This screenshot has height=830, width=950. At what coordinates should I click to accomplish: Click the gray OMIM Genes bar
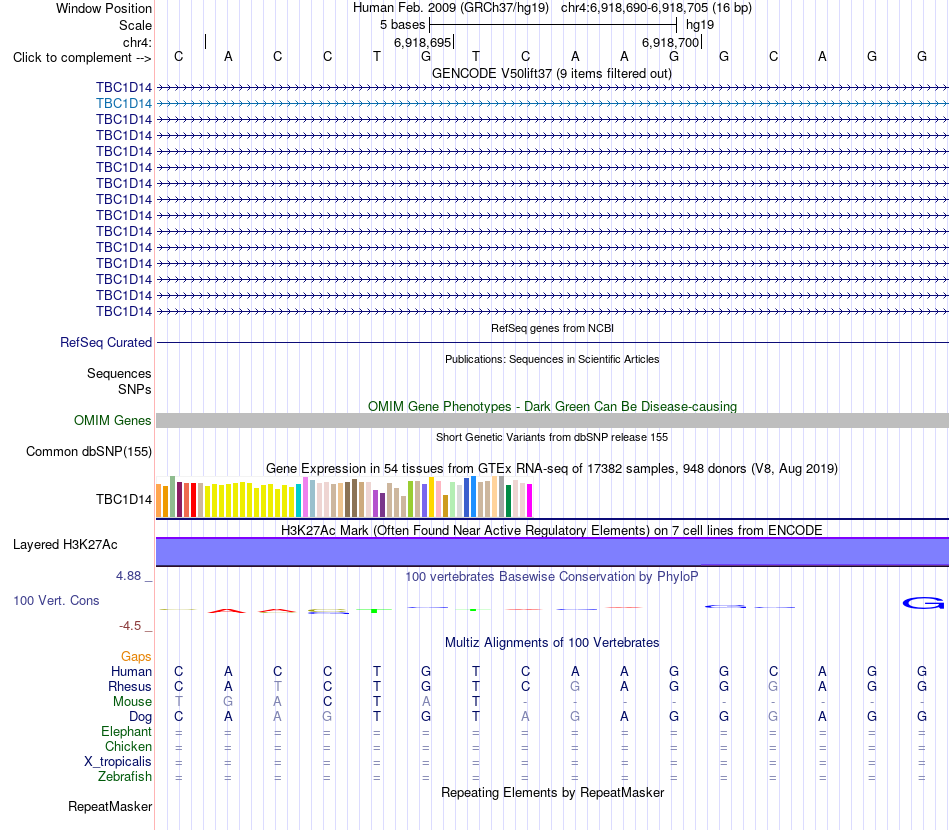(x=552, y=420)
